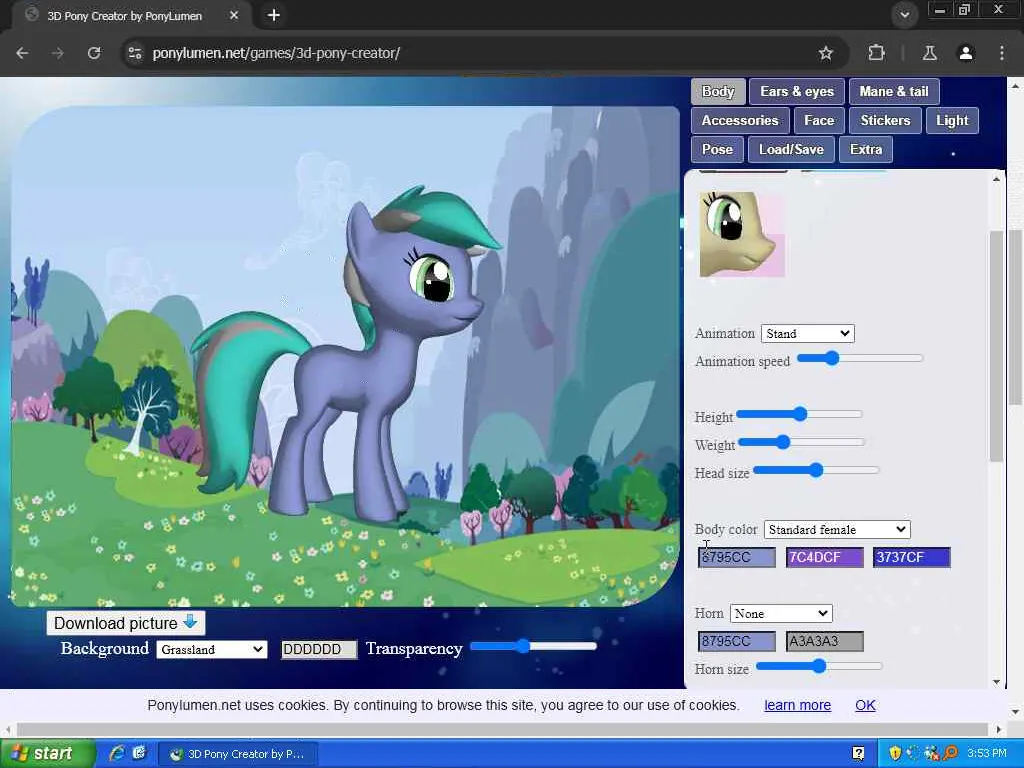Image resolution: width=1024 pixels, height=768 pixels.
Task: Click the help question-mark taskbar icon
Action: coord(858,753)
